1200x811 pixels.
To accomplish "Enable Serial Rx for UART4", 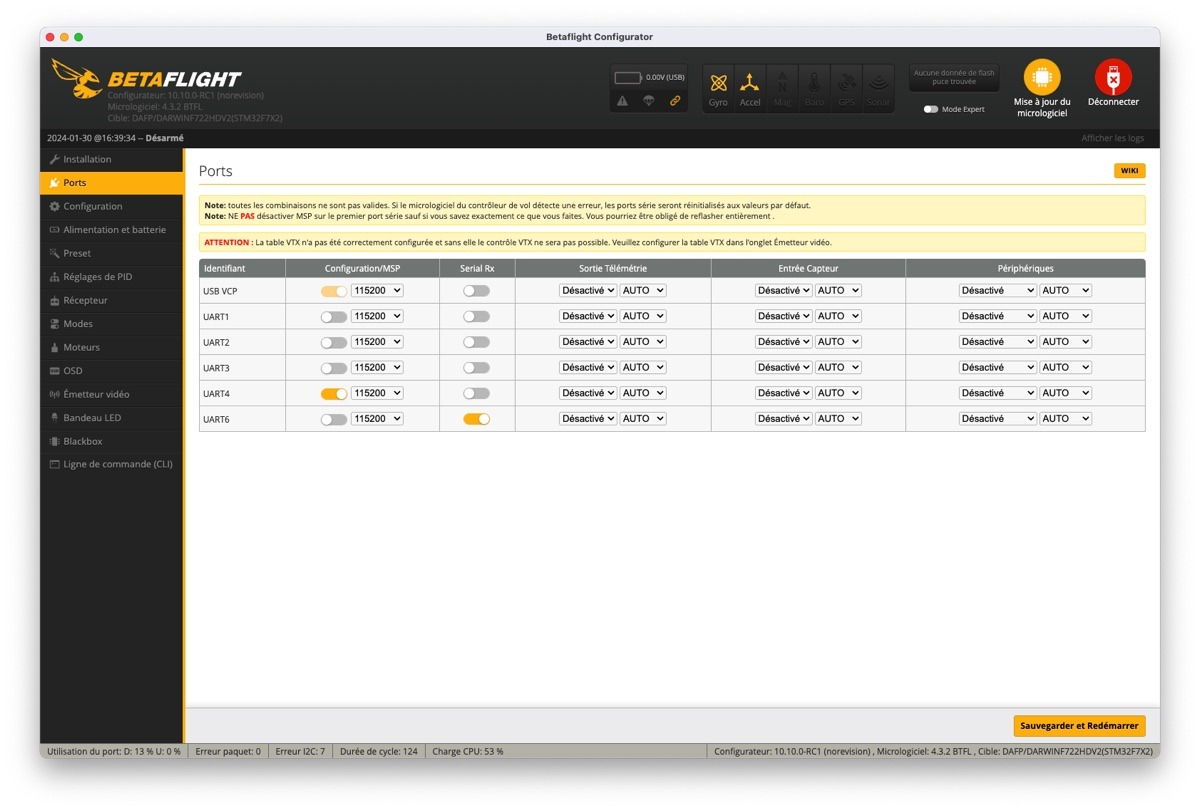I will (x=477, y=394).
